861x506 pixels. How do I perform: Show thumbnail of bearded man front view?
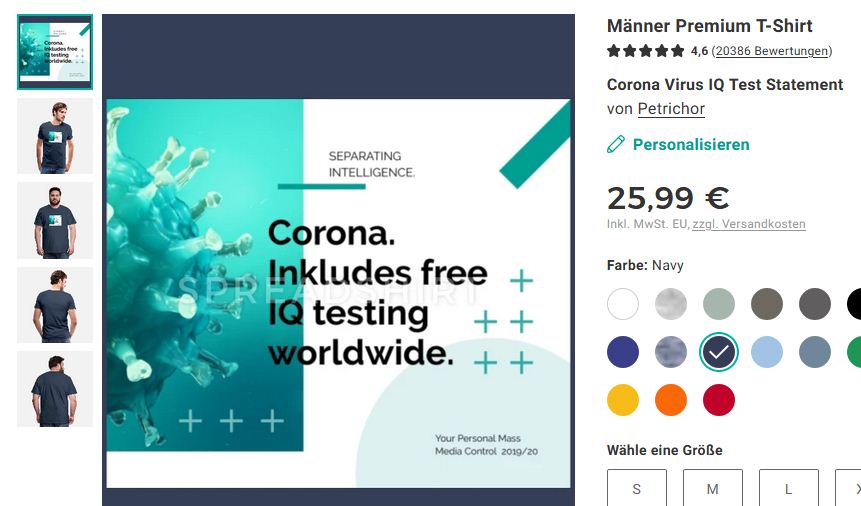click(x=55, y=221)
